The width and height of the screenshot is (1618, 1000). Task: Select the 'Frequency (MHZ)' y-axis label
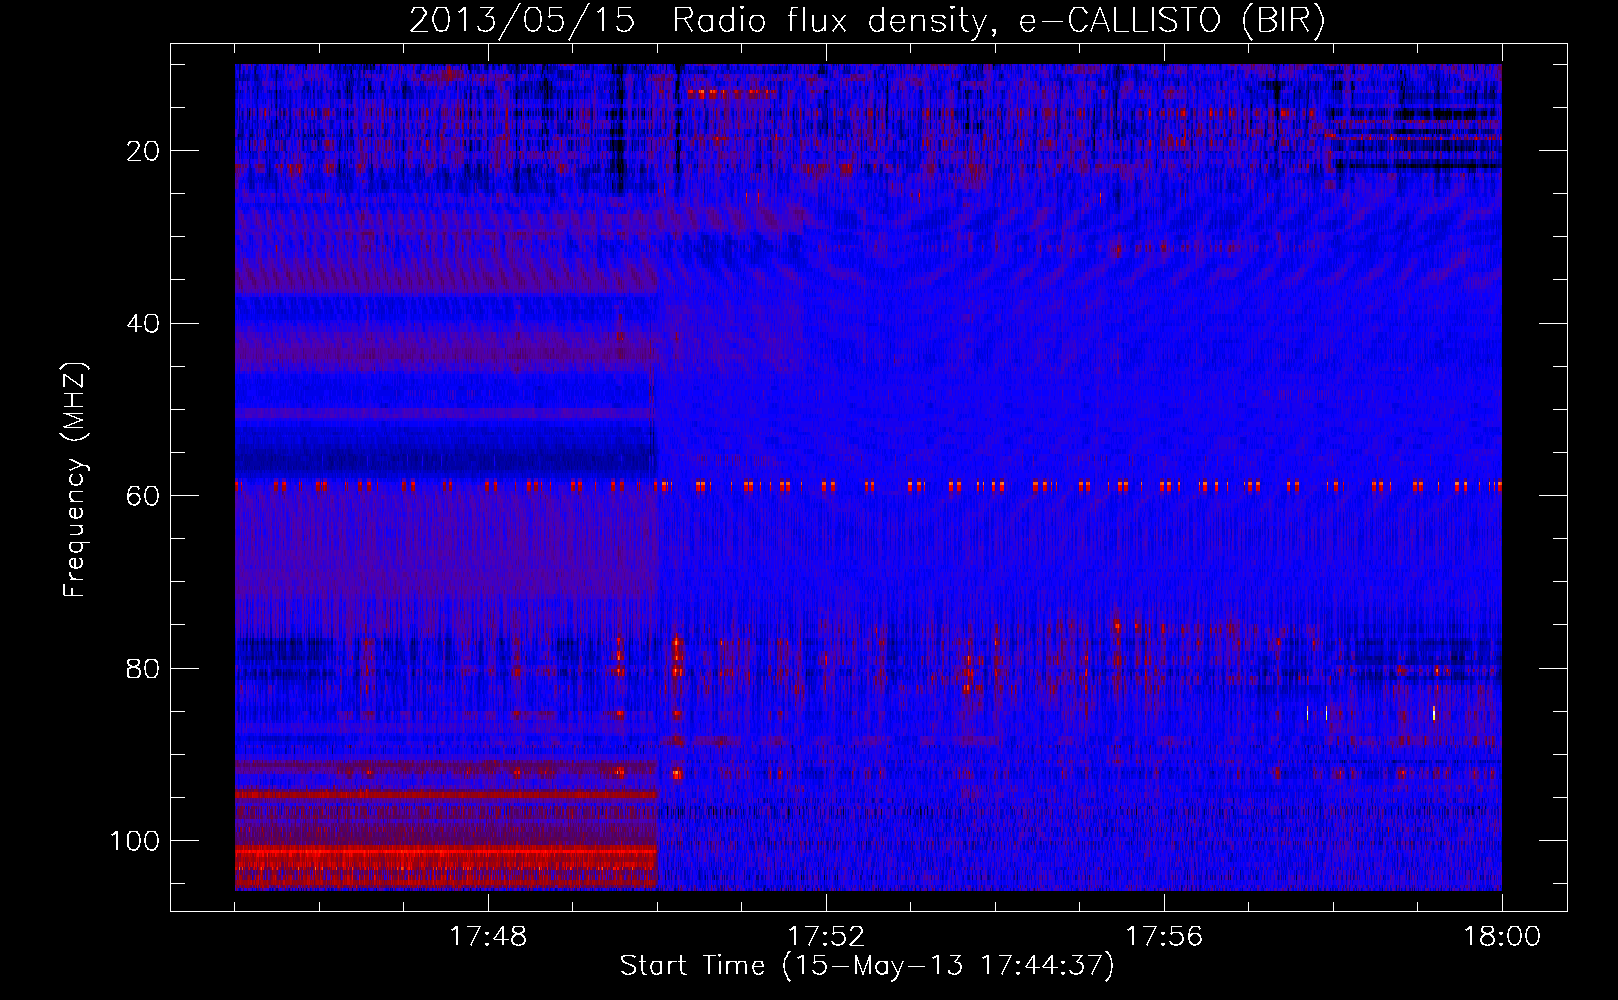[x=75, y=479]
